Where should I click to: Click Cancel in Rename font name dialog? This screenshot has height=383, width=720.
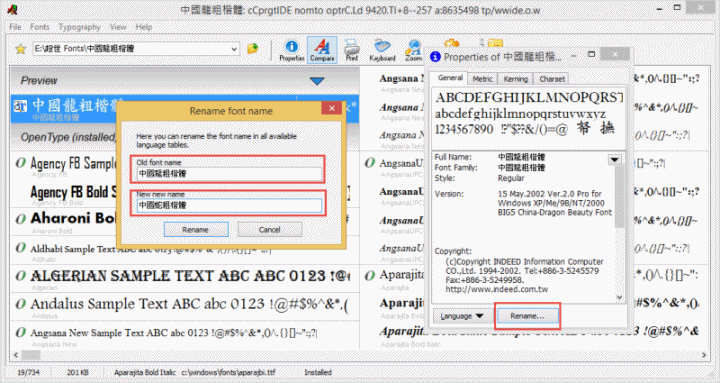tap(270, 230)
